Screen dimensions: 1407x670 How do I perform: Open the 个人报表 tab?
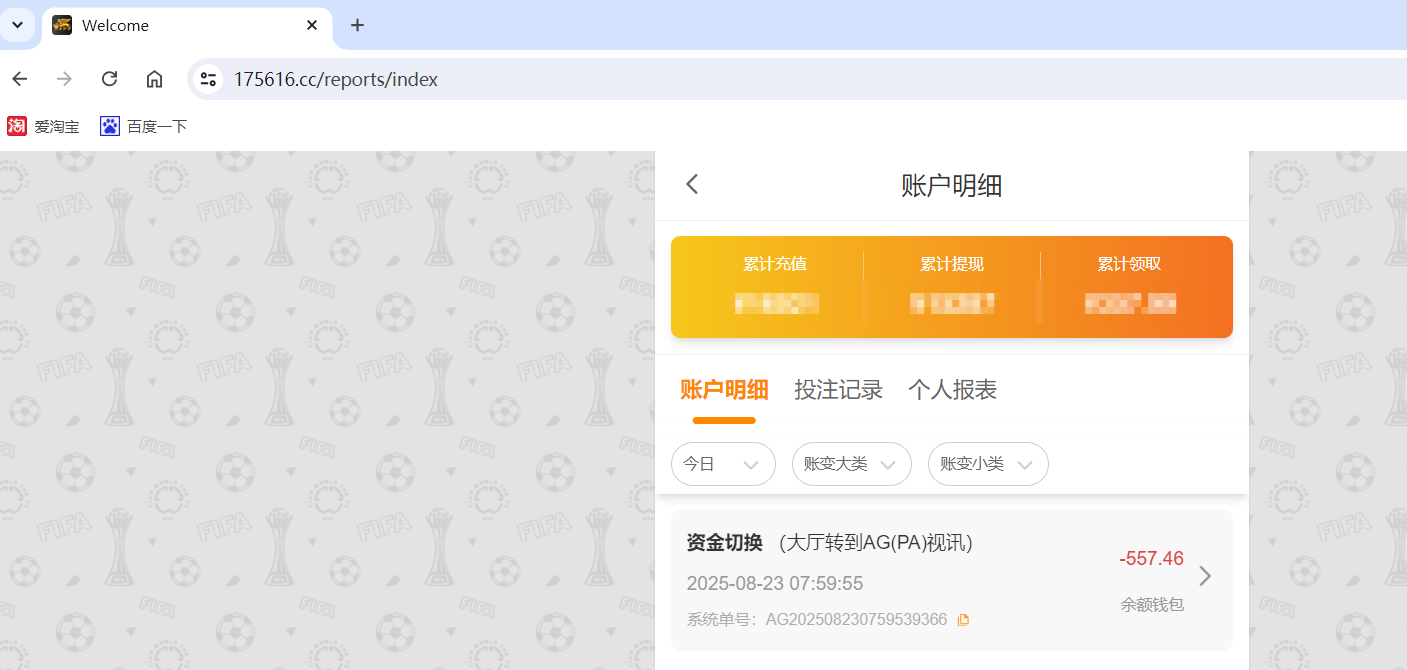(x=951, y=390)
